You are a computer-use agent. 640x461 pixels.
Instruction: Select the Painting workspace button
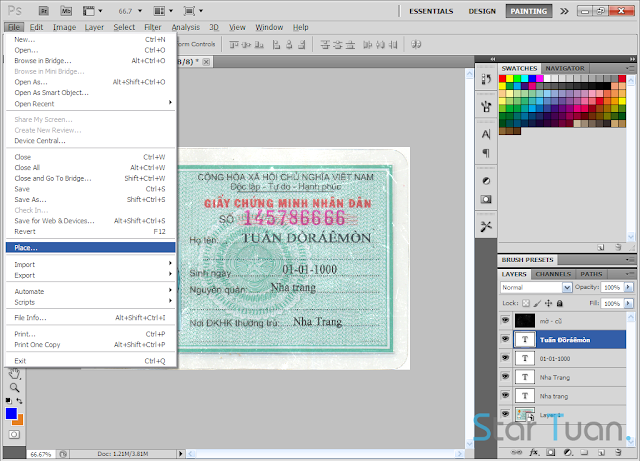click(x=529, y=11)
